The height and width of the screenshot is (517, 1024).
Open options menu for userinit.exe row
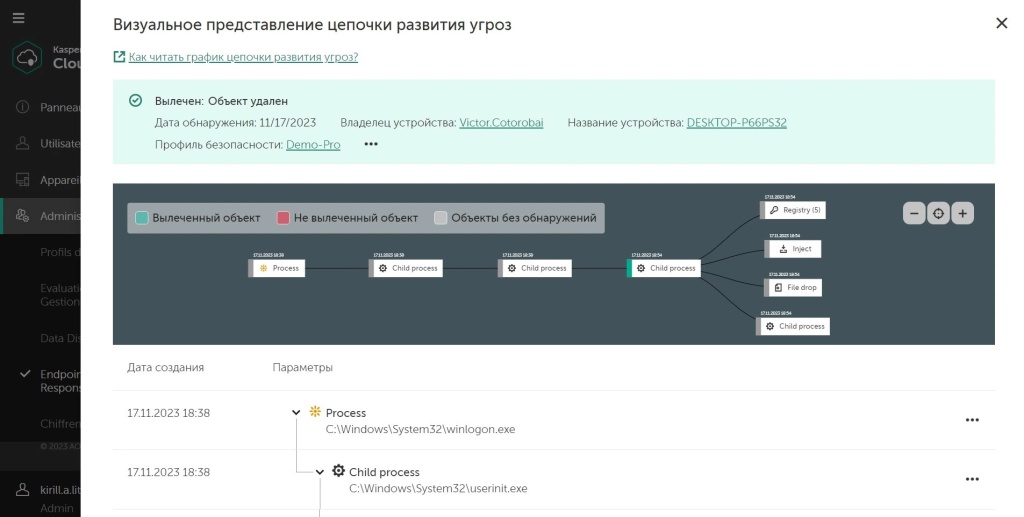click(x=972, y=479)
